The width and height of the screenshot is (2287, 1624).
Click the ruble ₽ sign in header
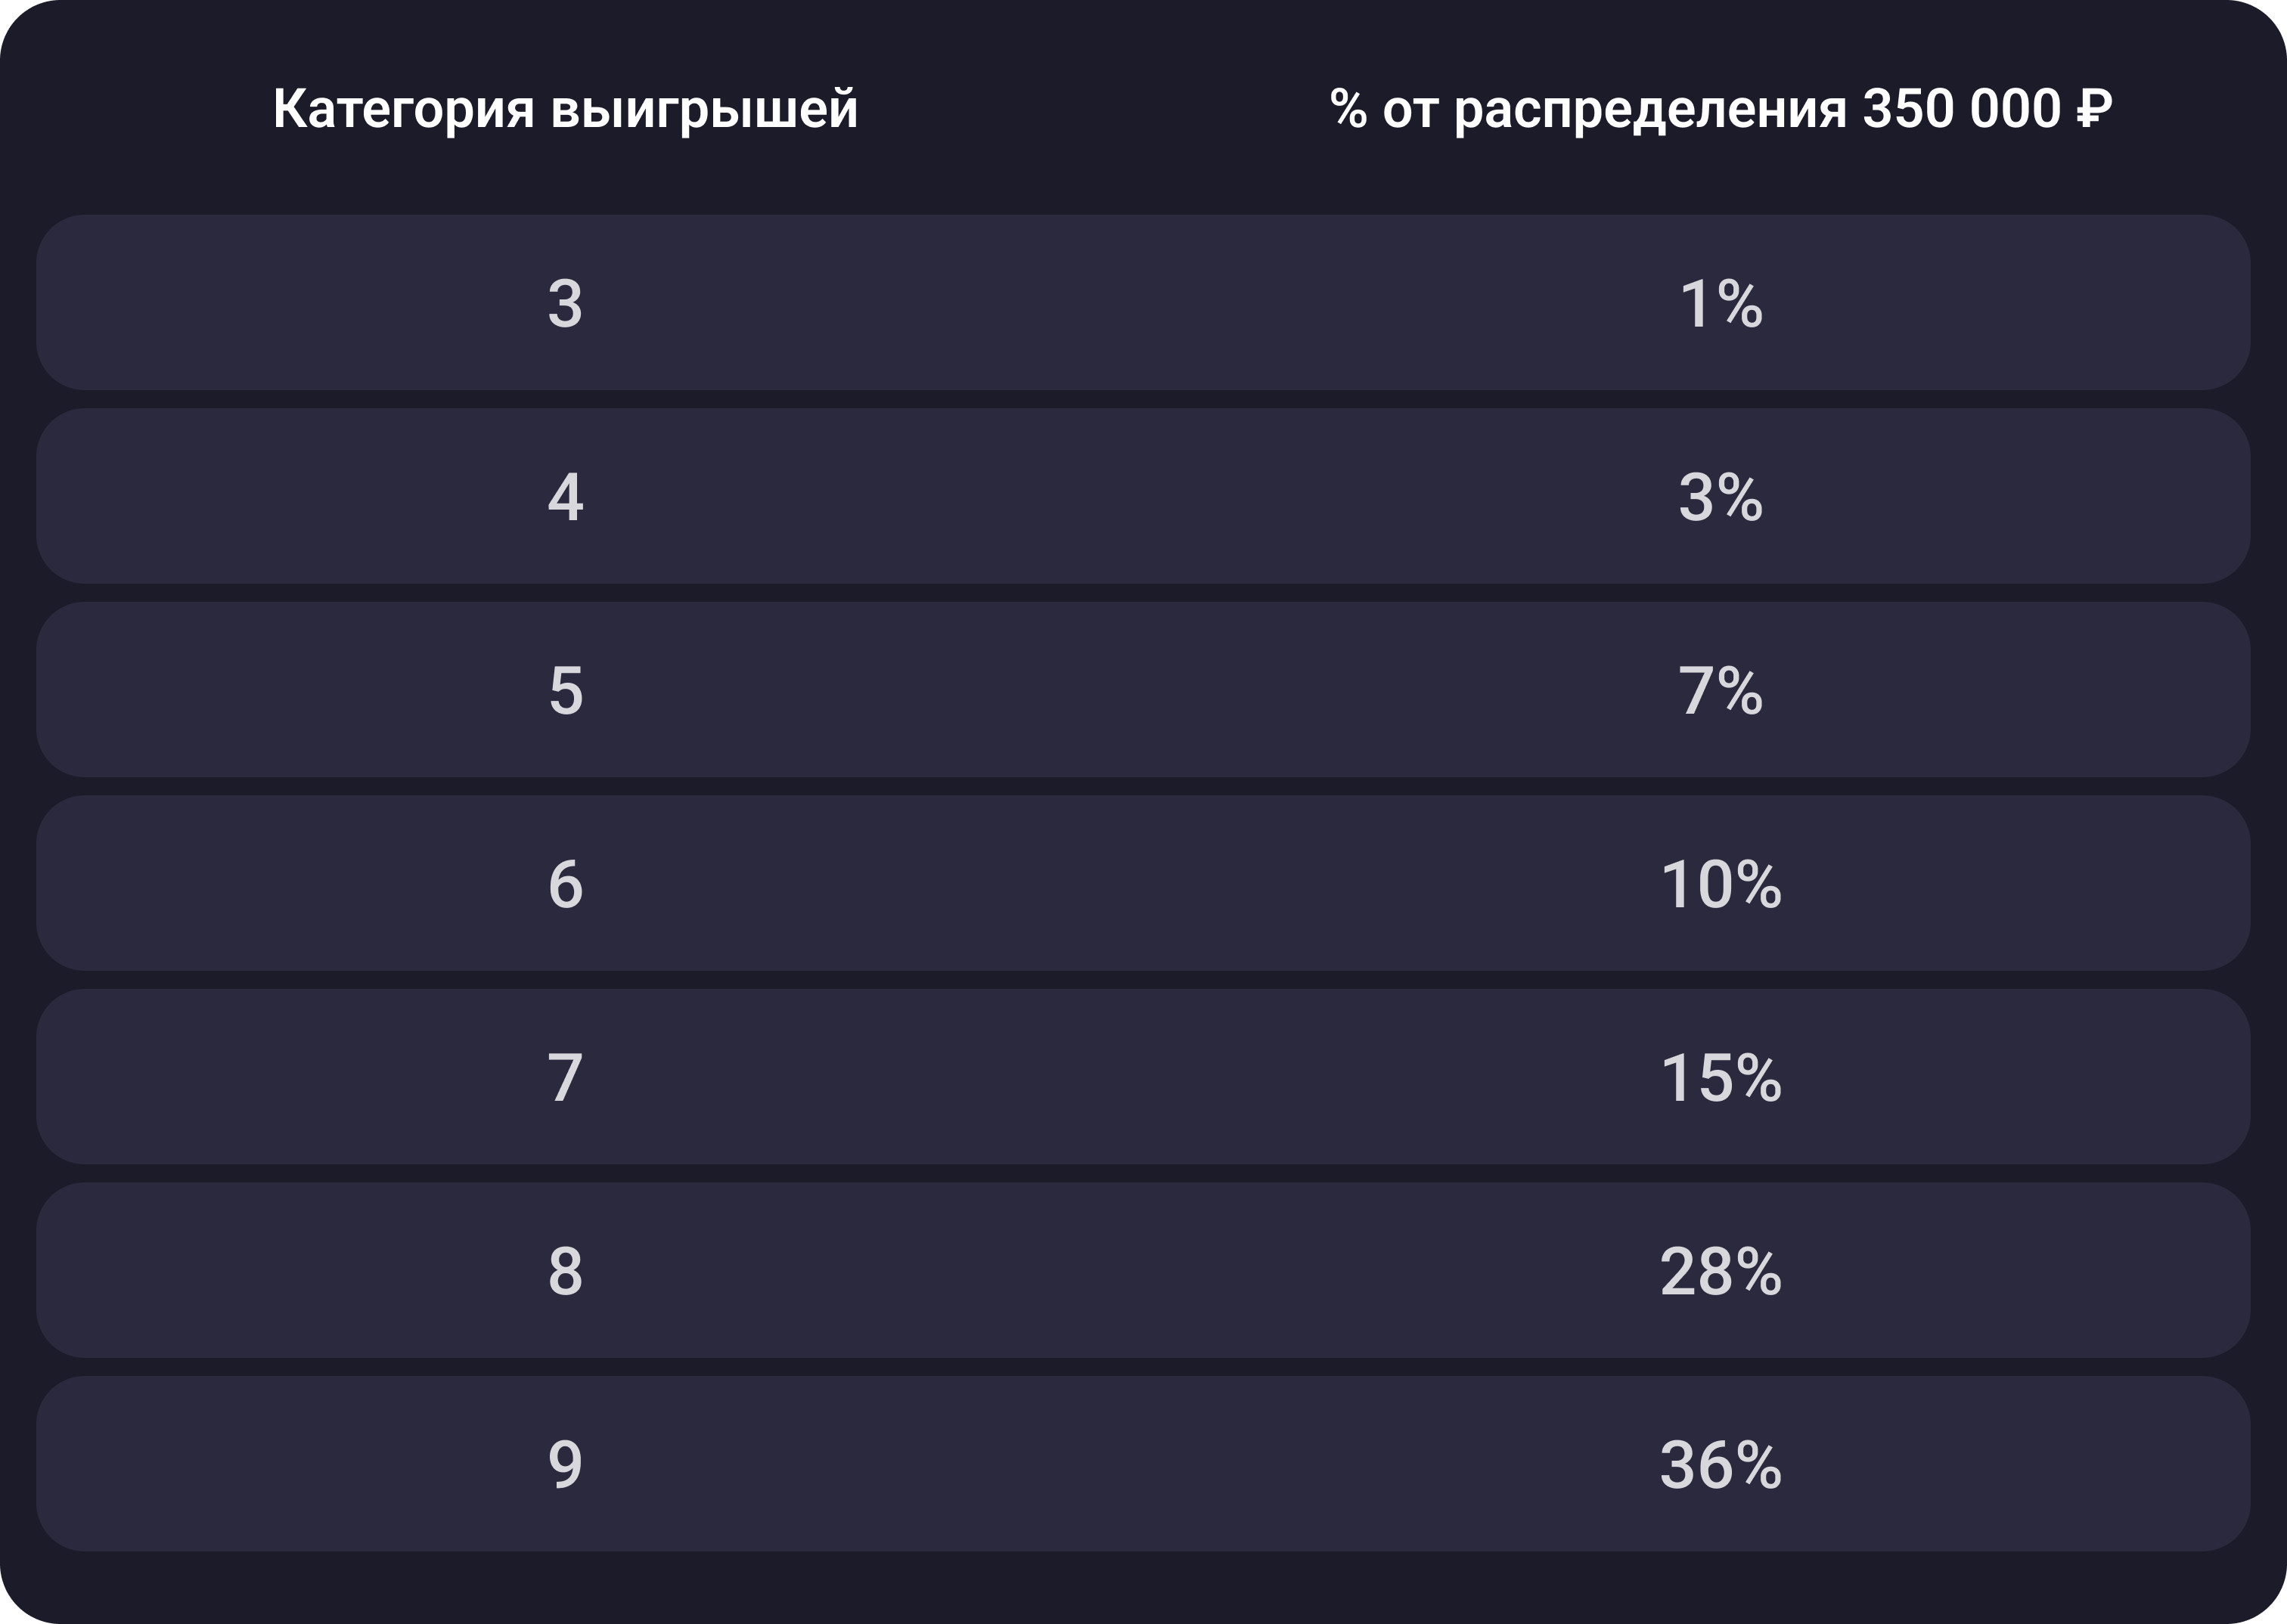(x=2094, y=108)
